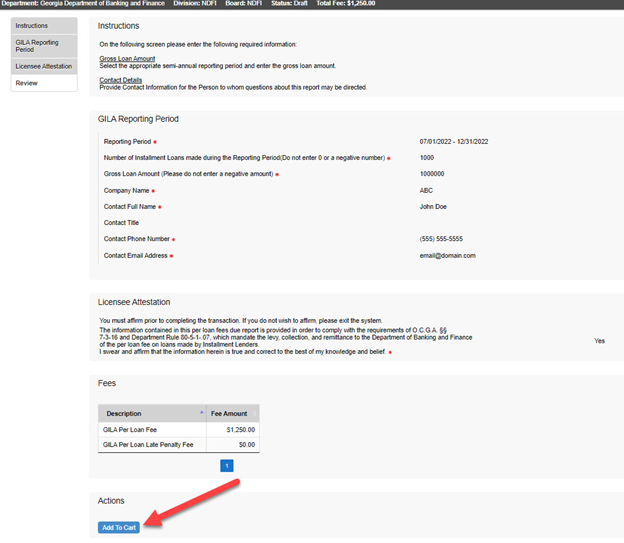Image resolution: width=624 pixels, height=543 pixels.
Task: Click the (555) 555-5555 phone number value
Action: 441,239
